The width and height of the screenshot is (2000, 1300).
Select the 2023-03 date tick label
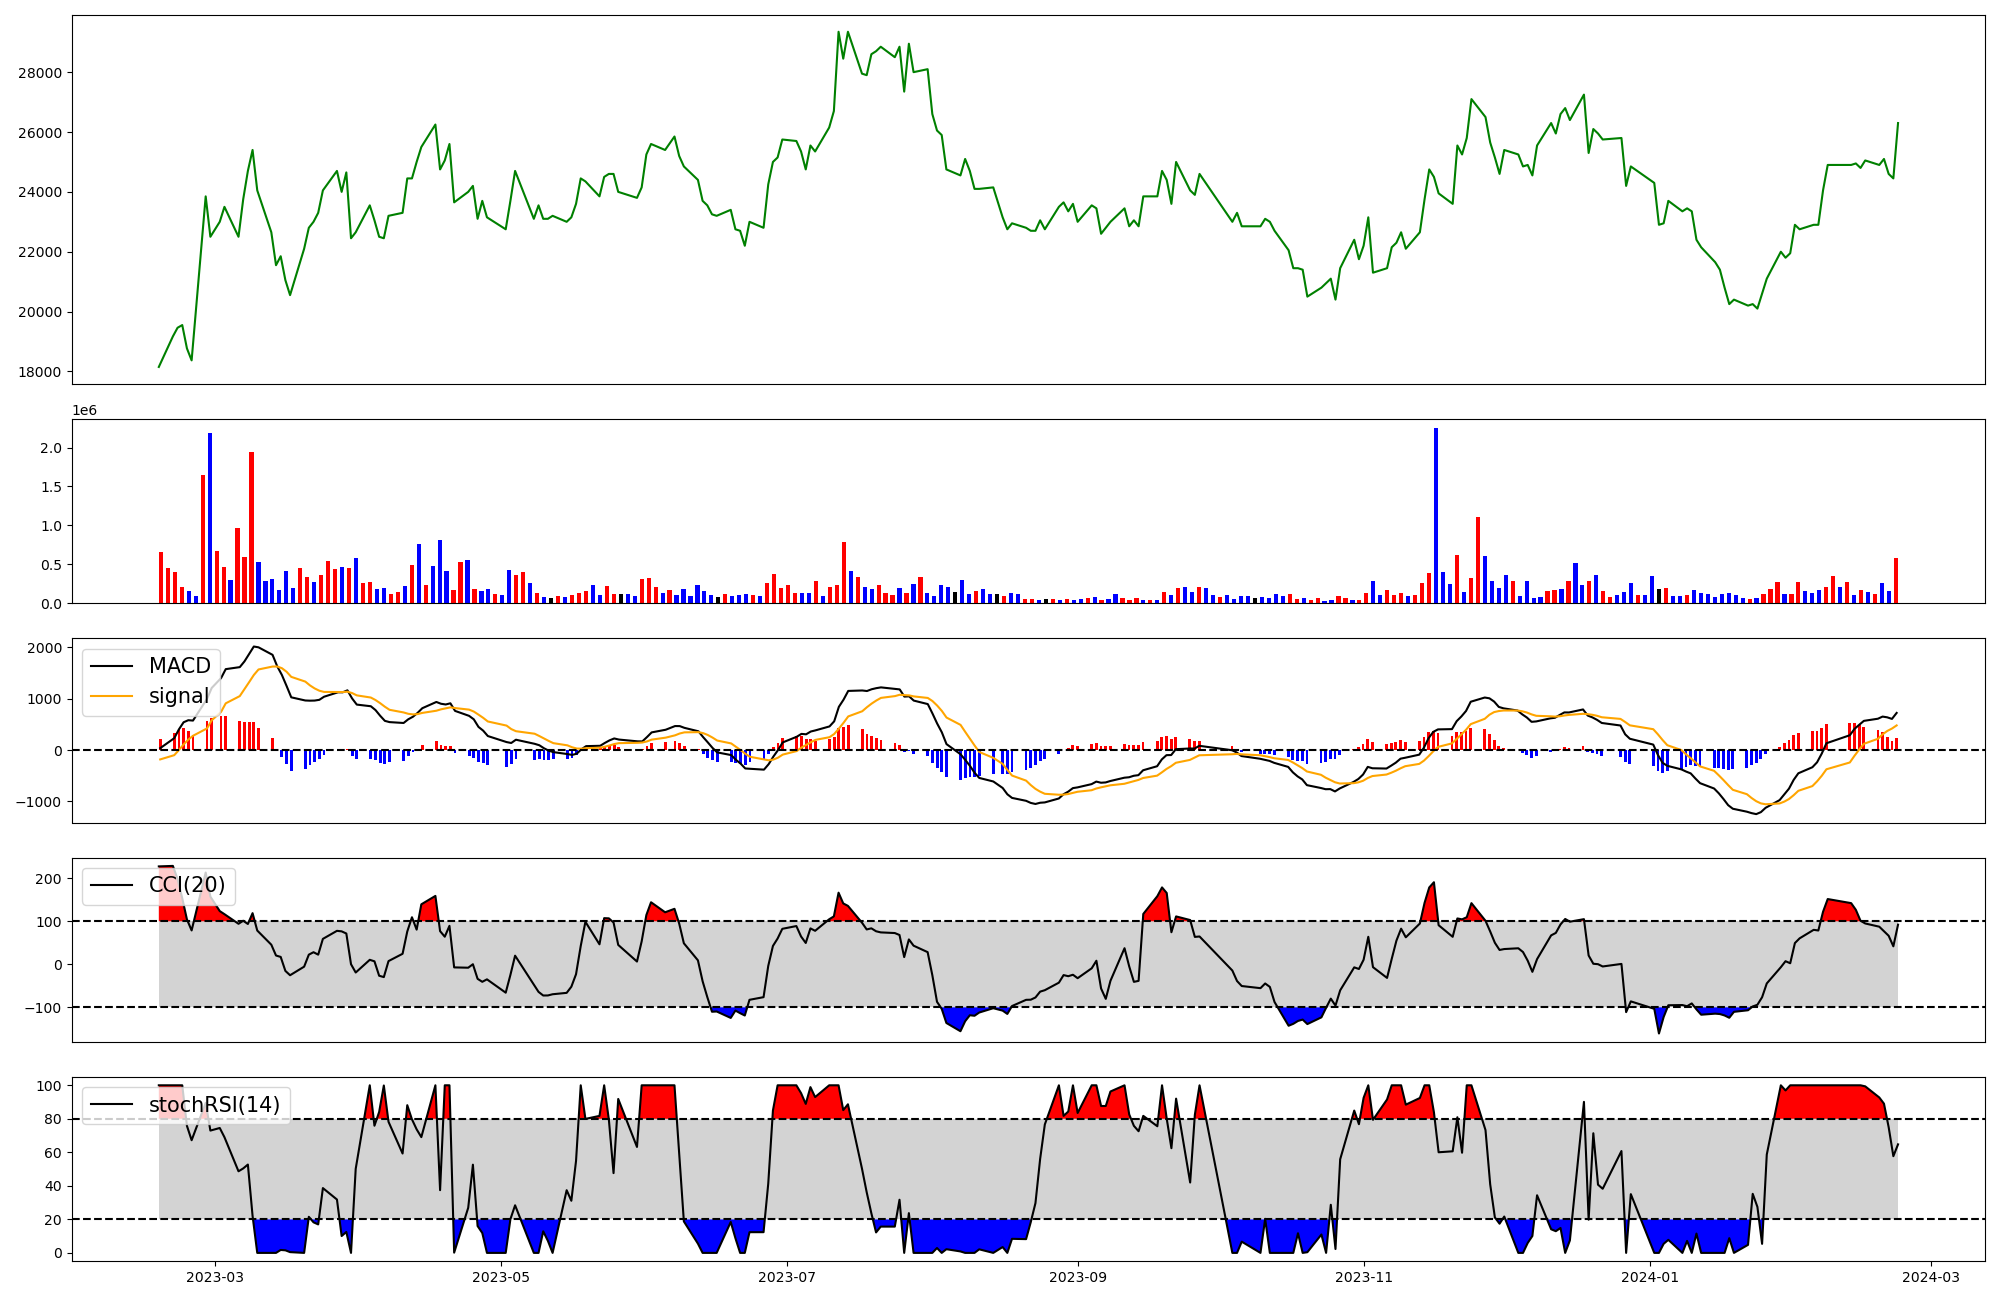tap(215, 1277)
